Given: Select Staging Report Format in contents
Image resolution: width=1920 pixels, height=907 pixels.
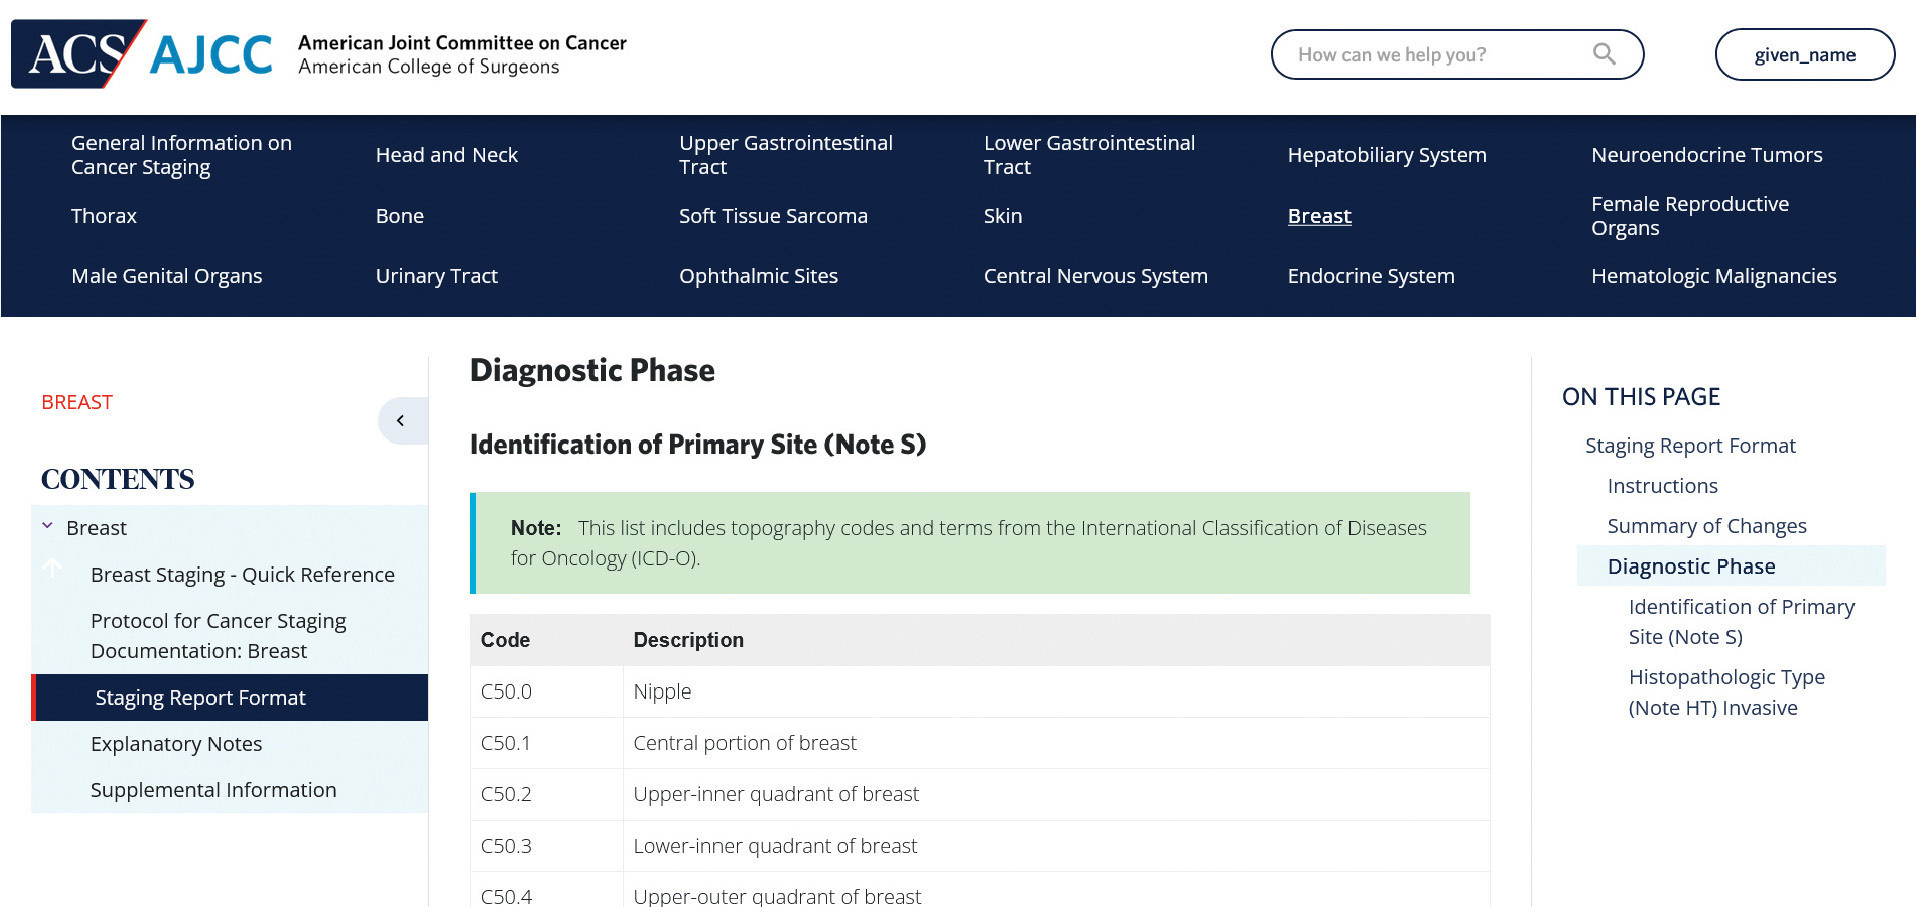Looking at the screenshot, I should coord(200,697).
